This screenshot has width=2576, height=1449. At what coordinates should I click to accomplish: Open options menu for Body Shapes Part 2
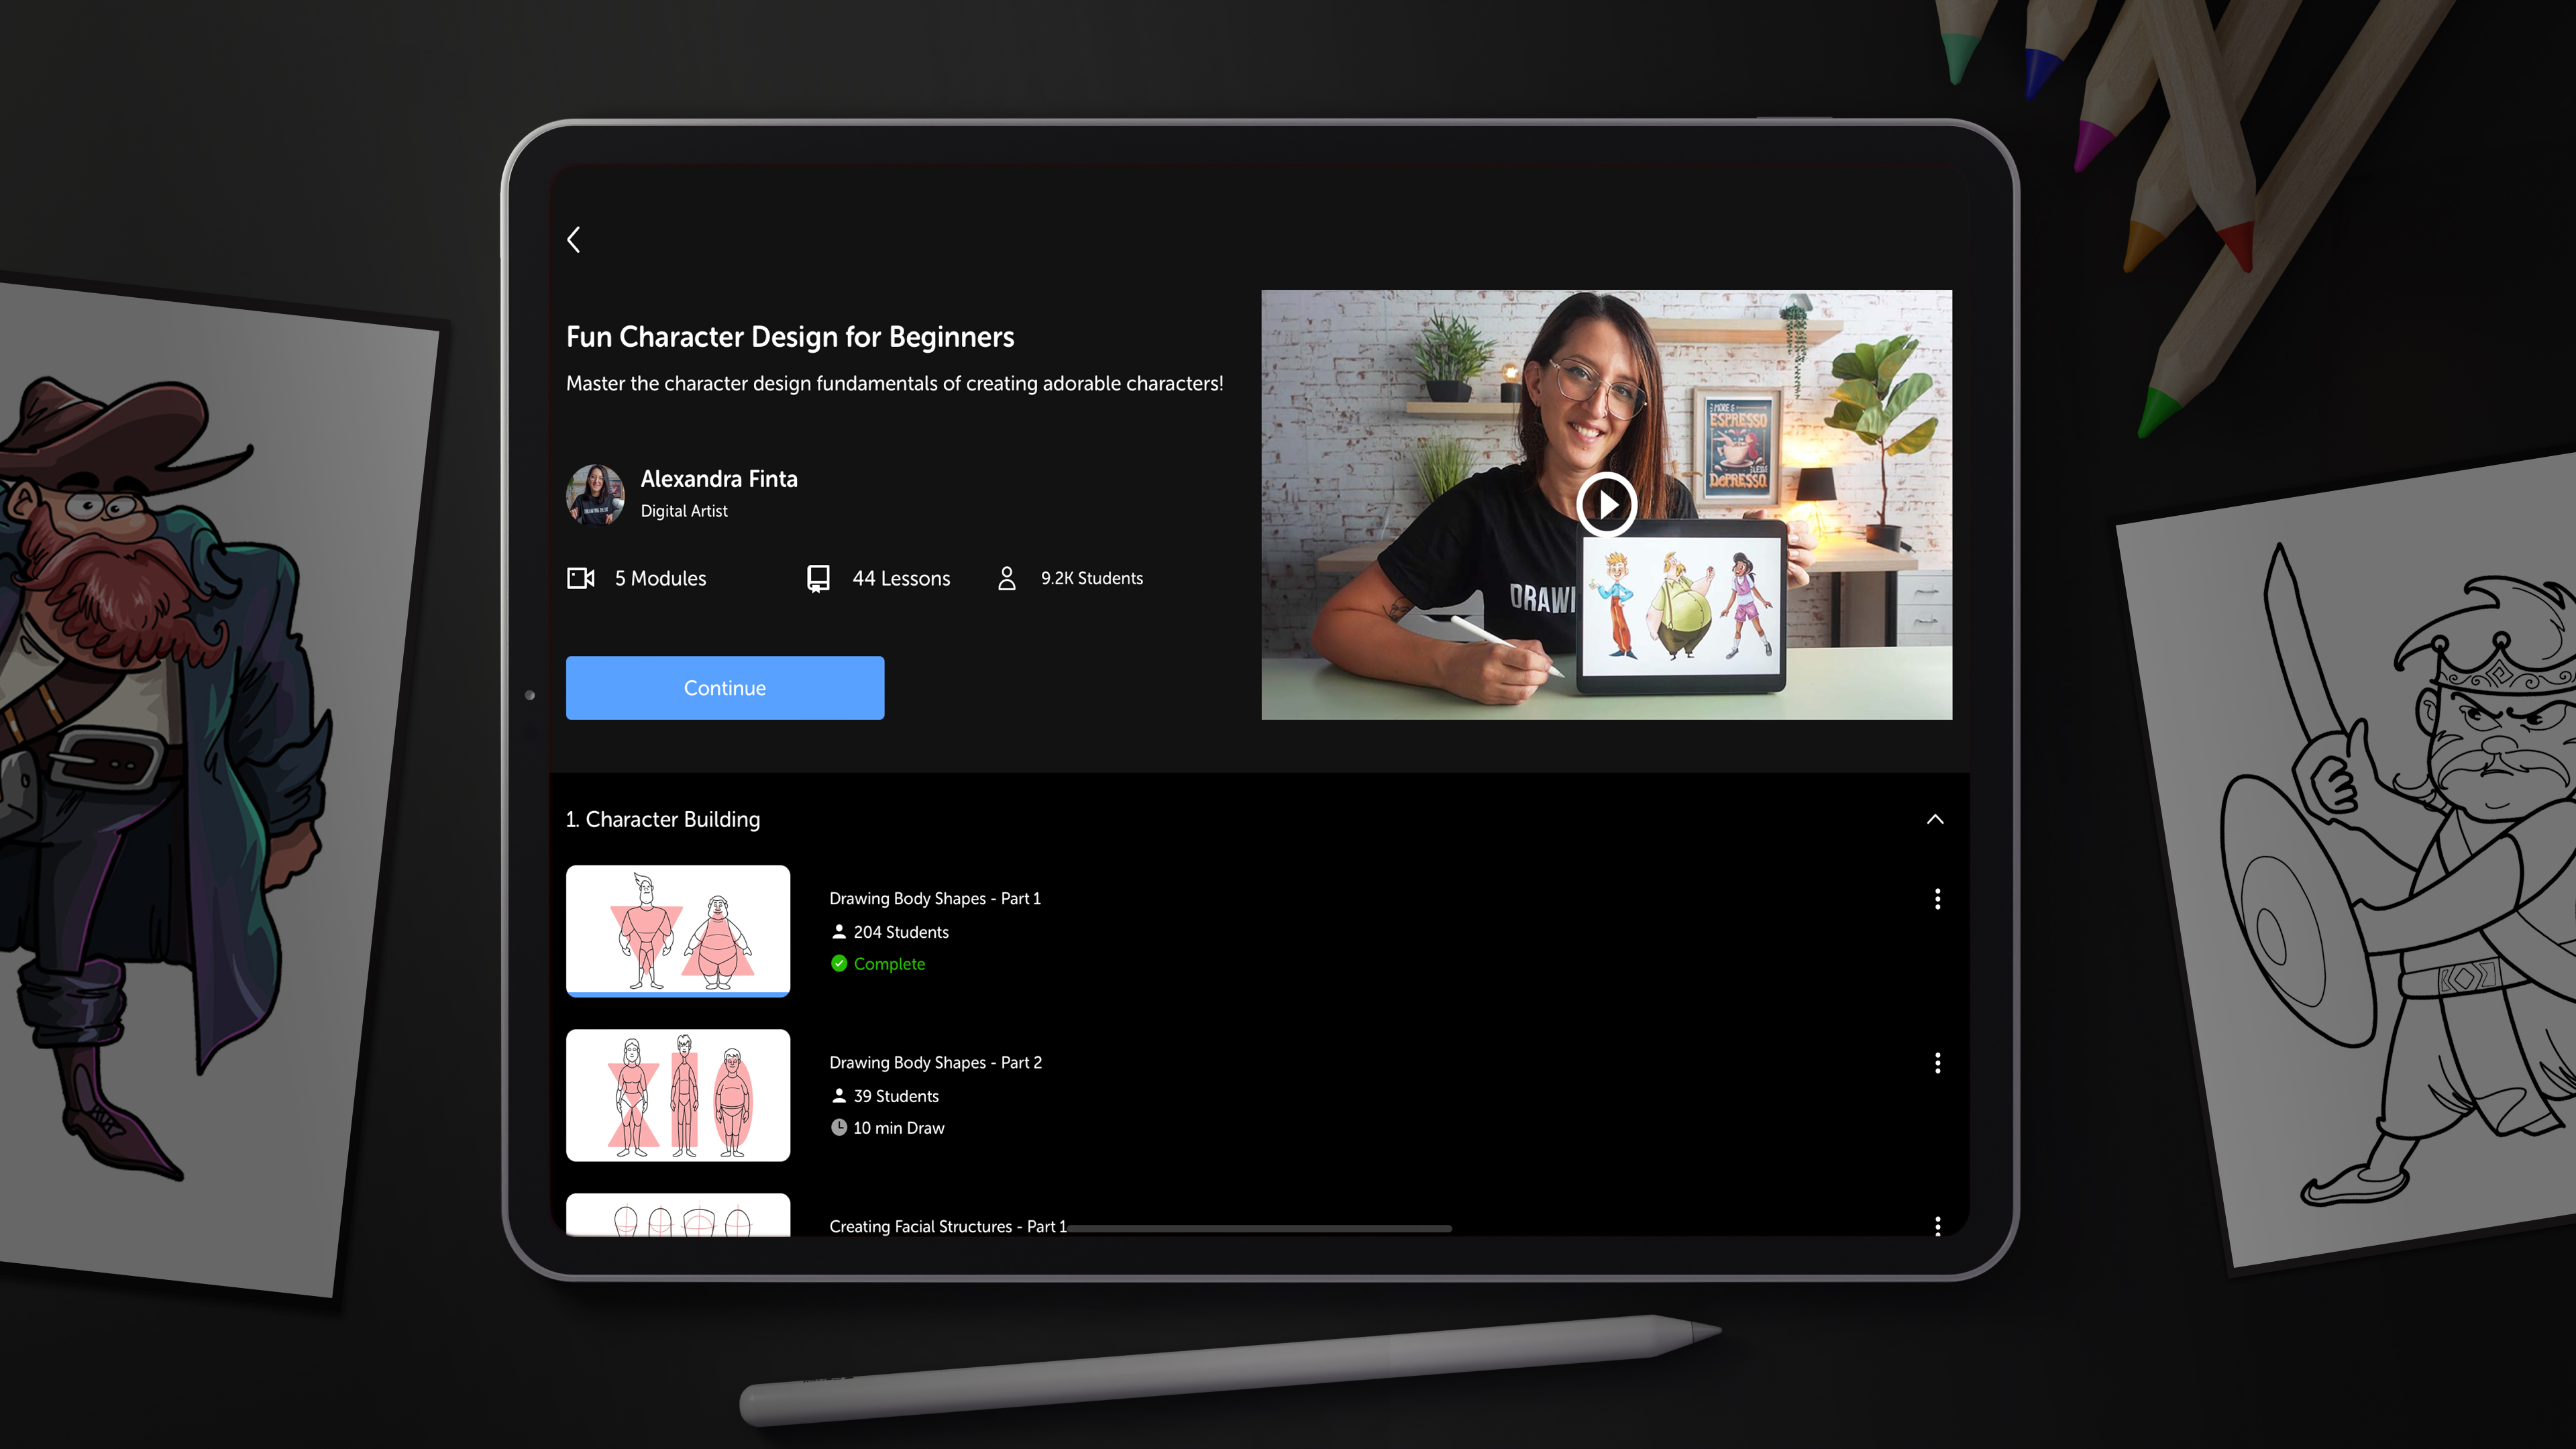pos(1937,1063)
